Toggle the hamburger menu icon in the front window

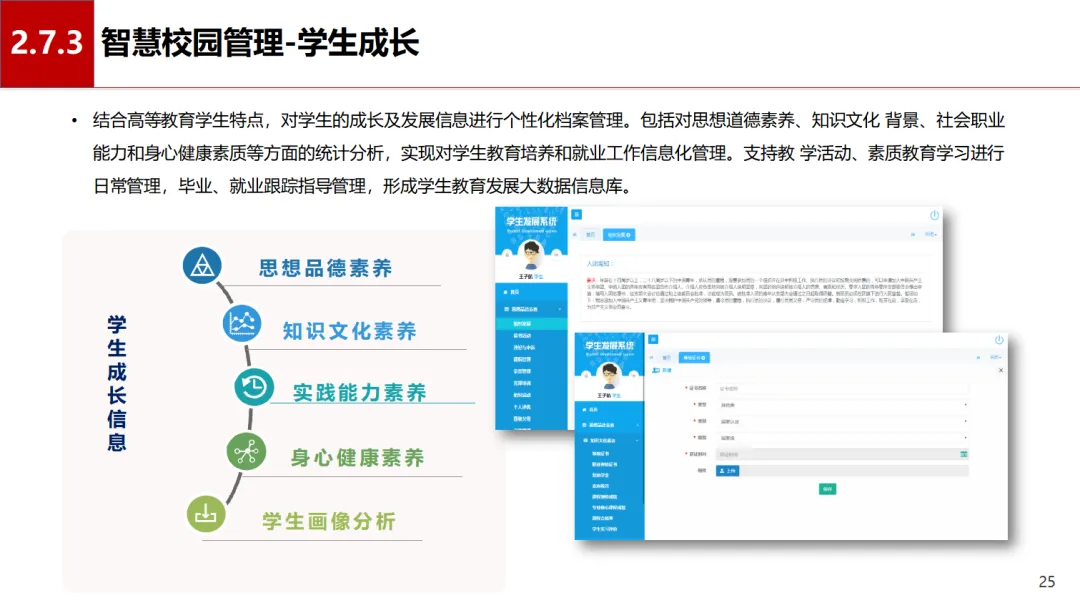pyautogui.click(x=653, y=339)
